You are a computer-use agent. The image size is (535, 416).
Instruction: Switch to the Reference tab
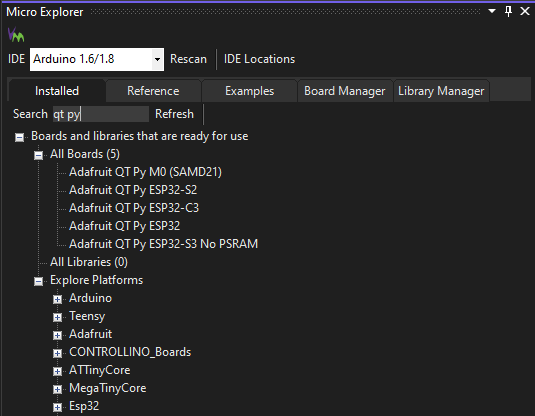point(153,91)
